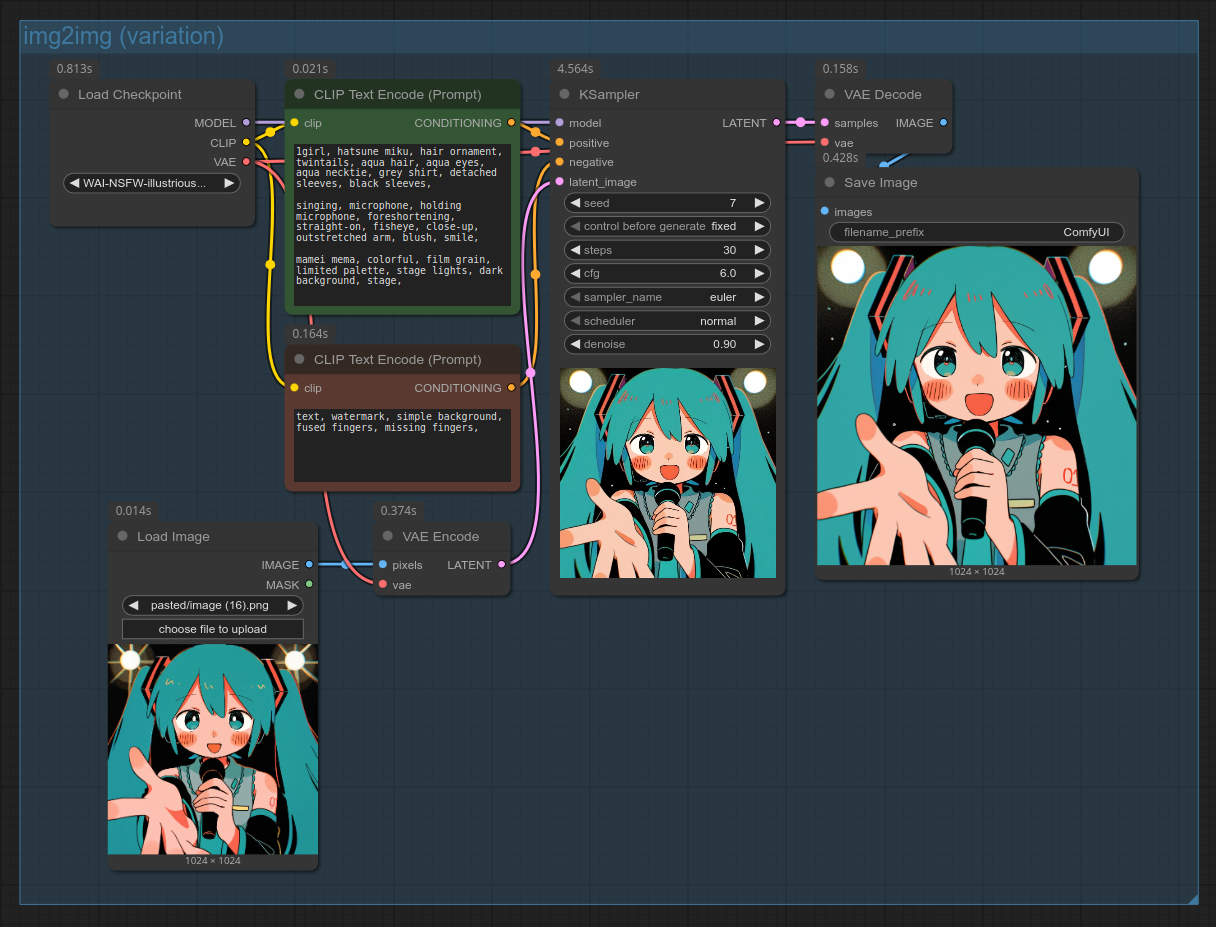The image size is (1216, 927).
Task: Collapse the VAE Encode node via its dot
Action: pyautogui.click(x=387, y=537)
